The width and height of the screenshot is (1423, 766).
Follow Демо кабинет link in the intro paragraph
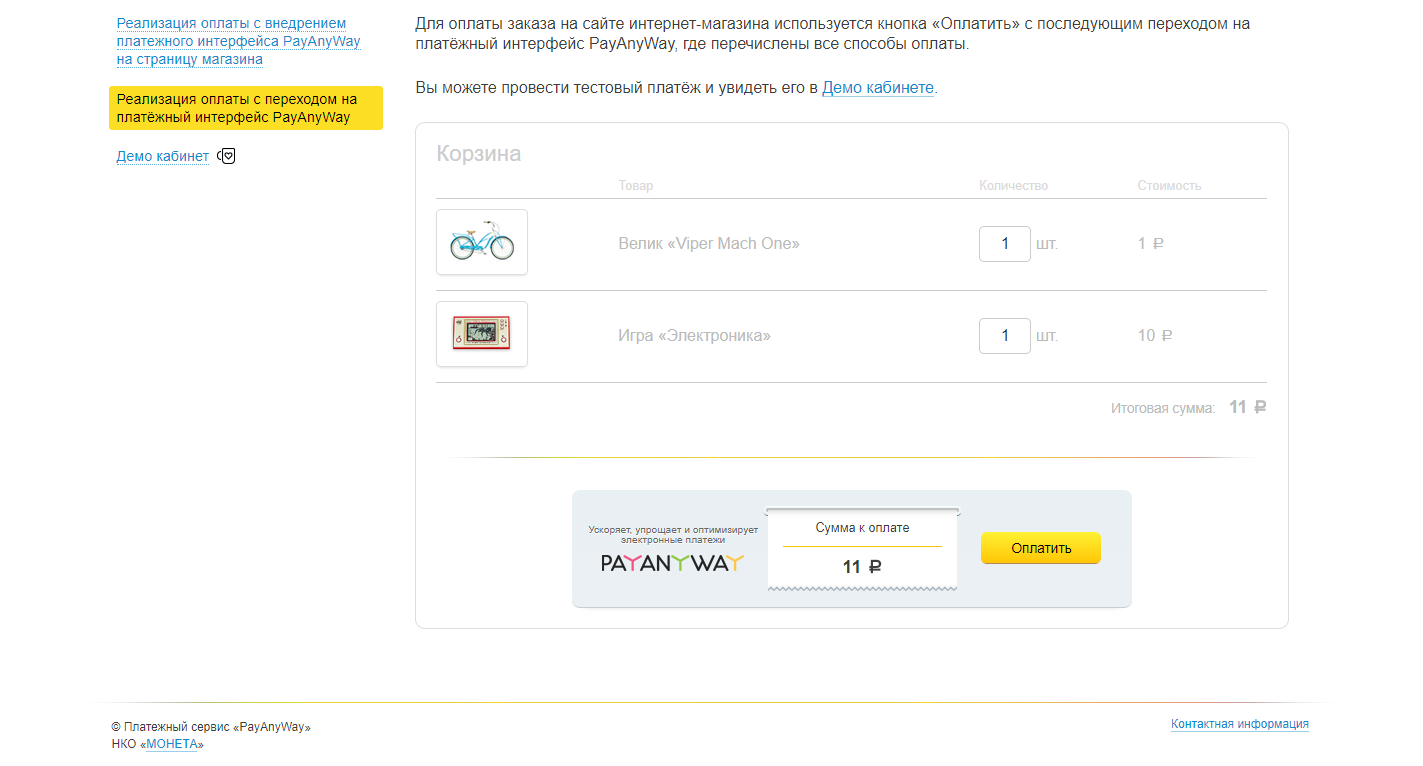(x=878, y=88)
